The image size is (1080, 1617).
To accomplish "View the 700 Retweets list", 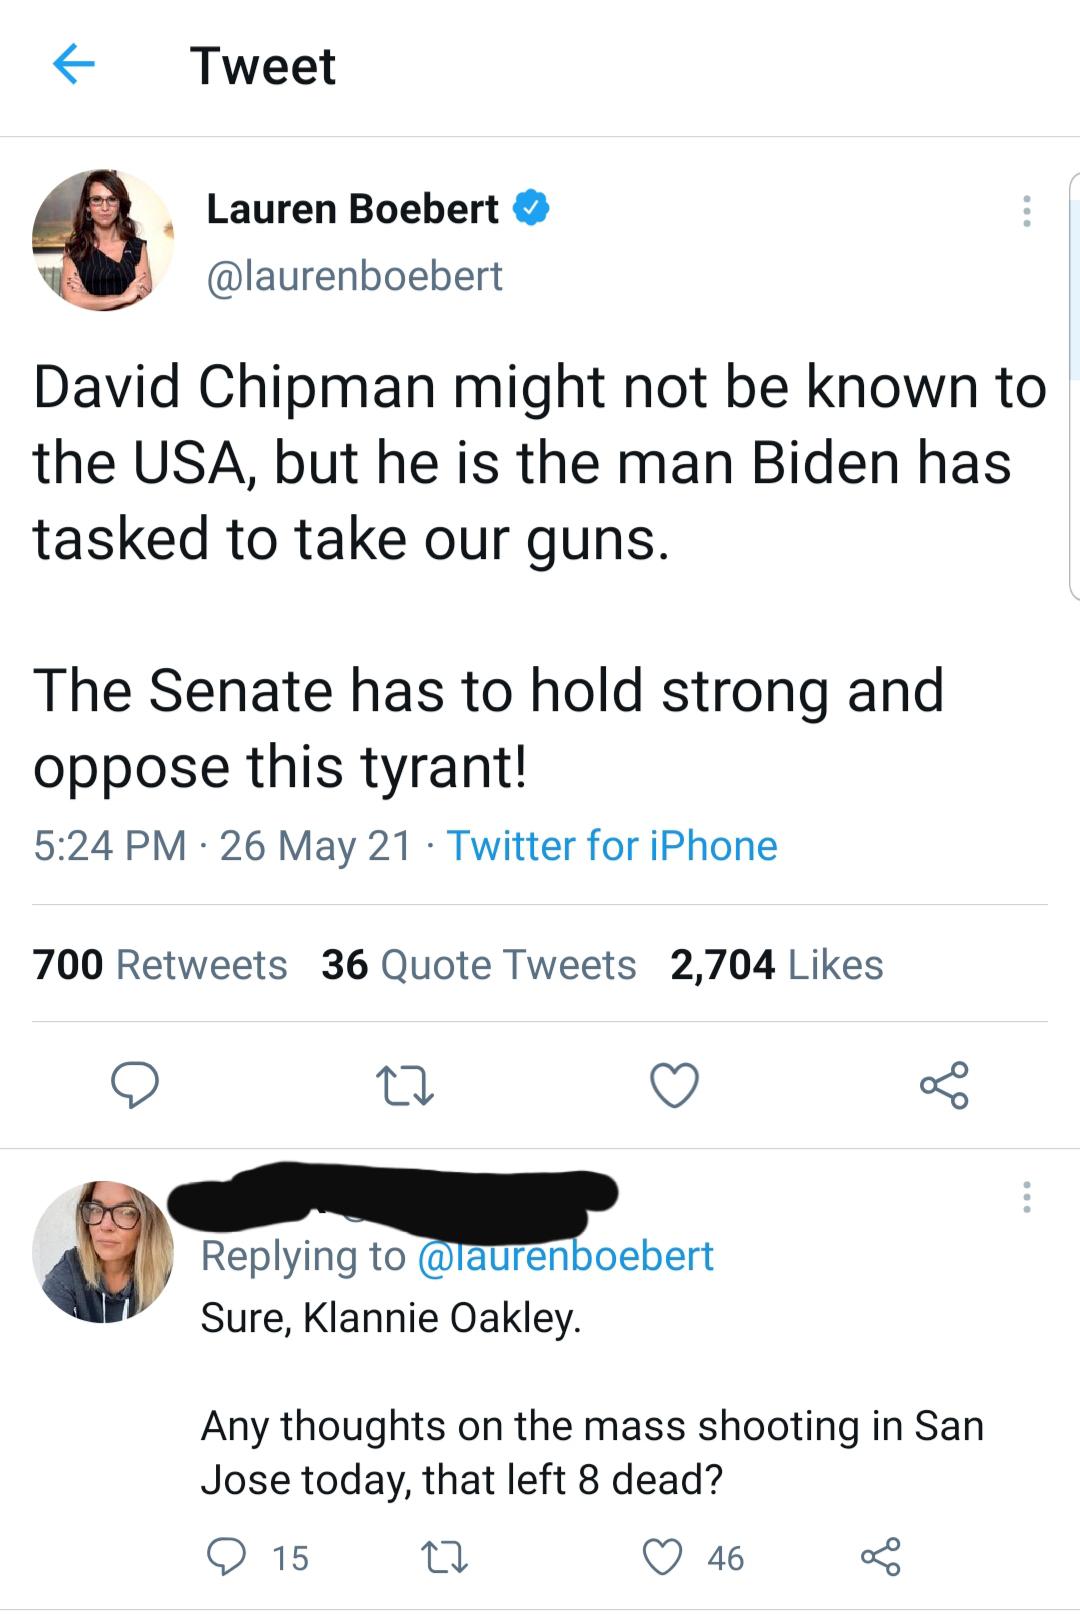I will (160, 965).
